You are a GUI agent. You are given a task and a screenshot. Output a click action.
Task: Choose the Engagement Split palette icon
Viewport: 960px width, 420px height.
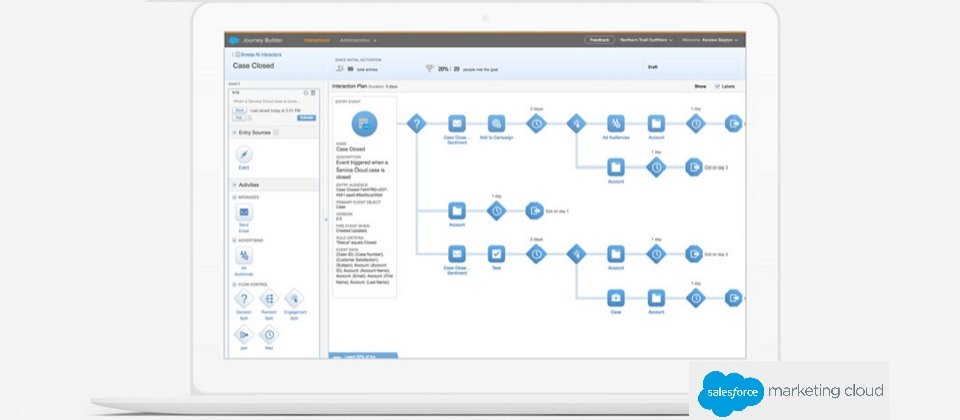click(x=294, y=299)
